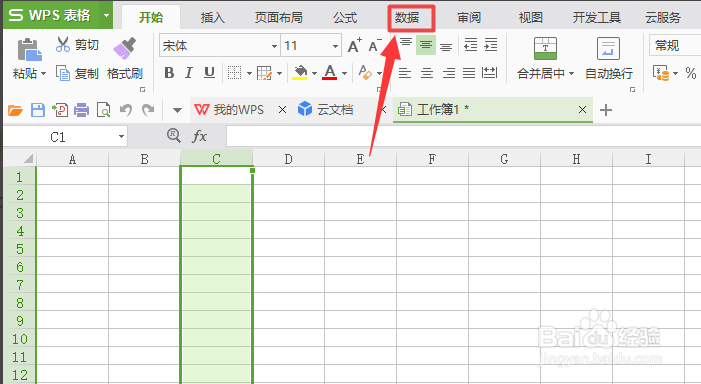Click the cell borders icon
701x384 pixels.
(x=234, y=72)
